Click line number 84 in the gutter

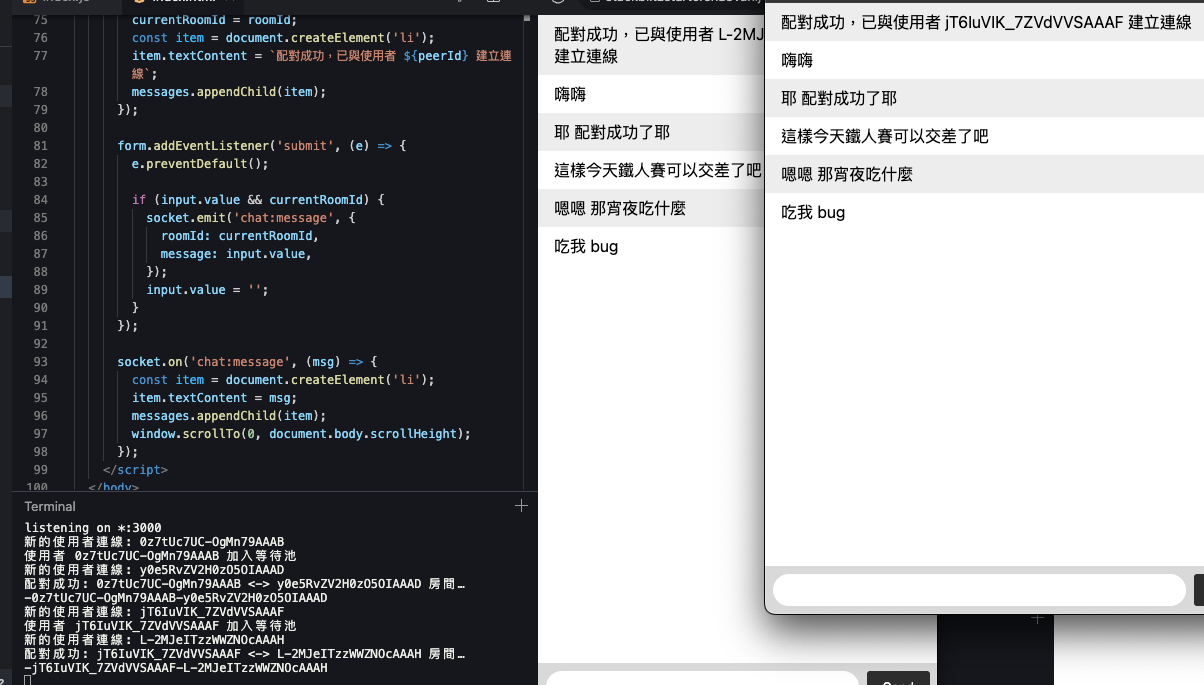(40, 200)
